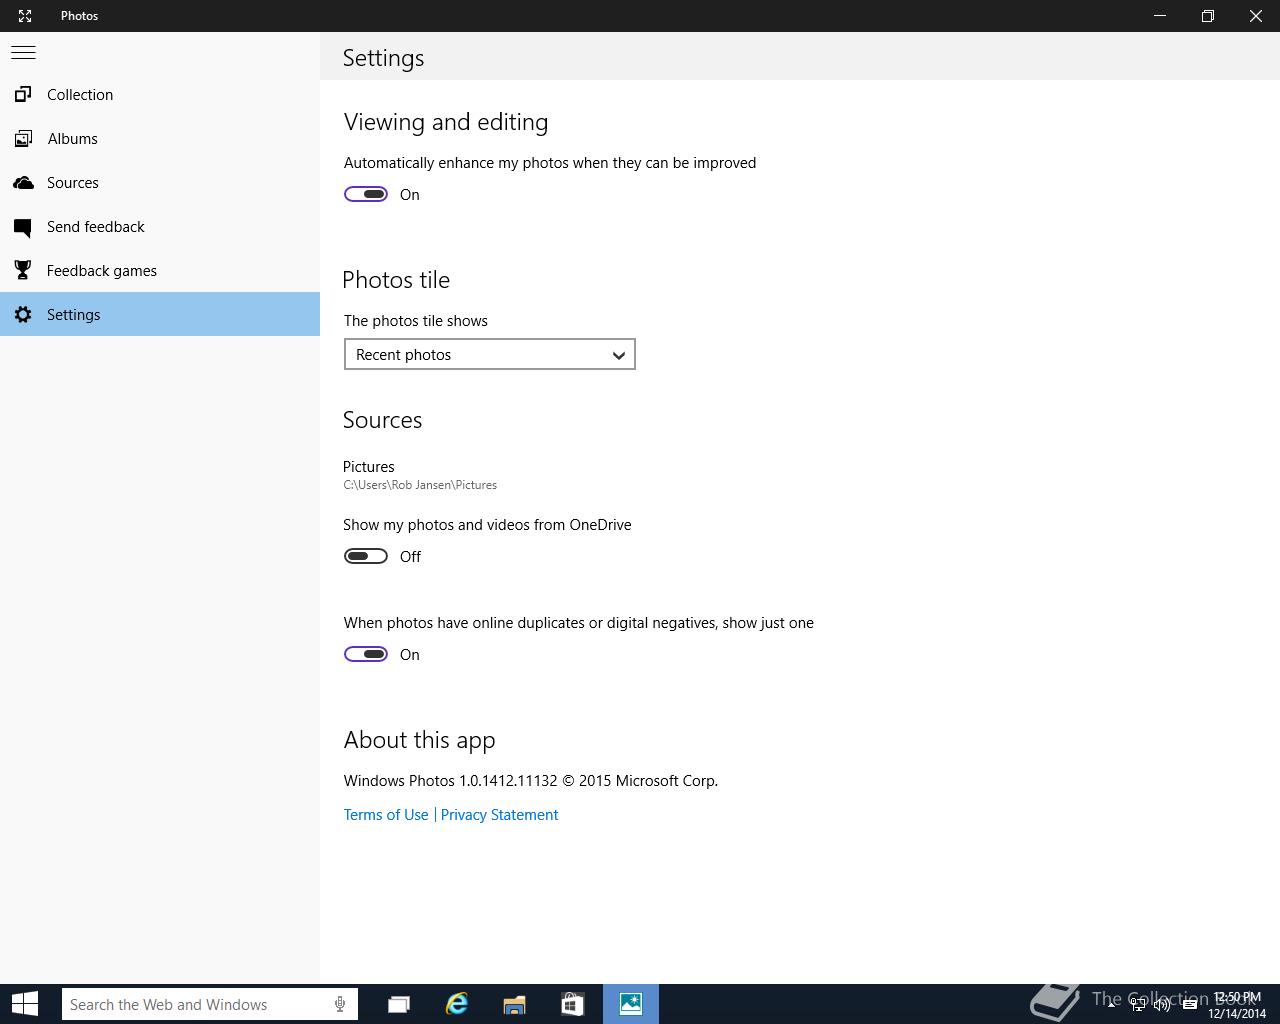Screen dimensions: 1280x1024
Task: Enable OneDrive photos and videos switch
Action: tap(366, 556)
